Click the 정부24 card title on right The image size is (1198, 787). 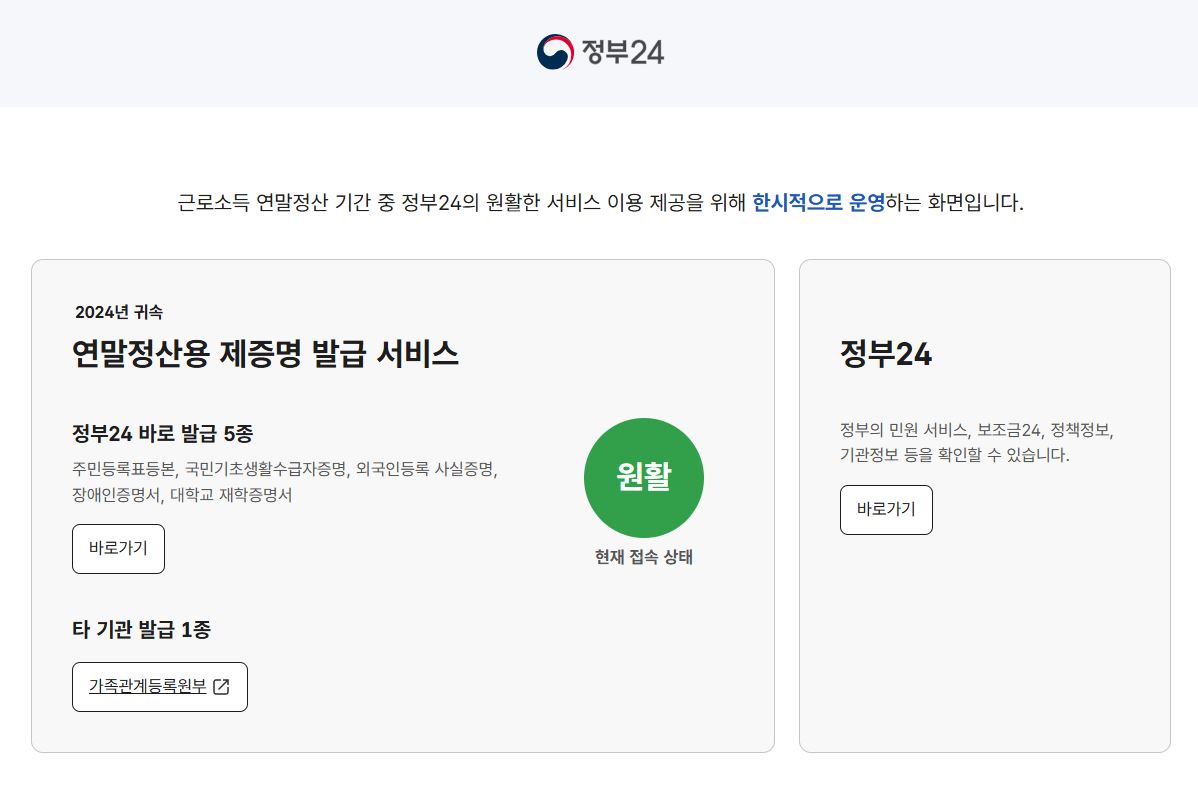[x=886, y=354]
